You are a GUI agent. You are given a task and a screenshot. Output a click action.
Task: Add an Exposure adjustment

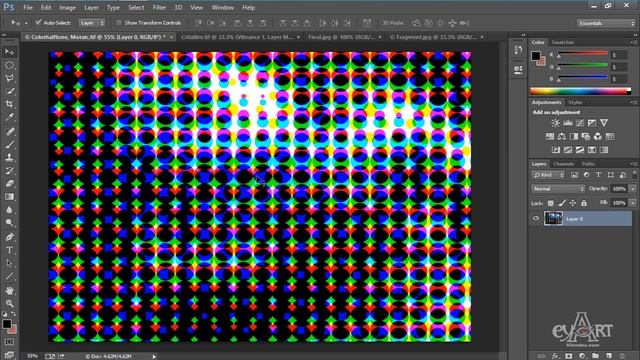coord(592,123)
